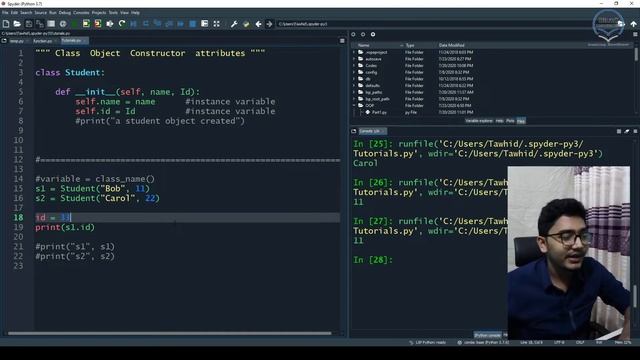Image resolution: width=640 pixels, height=360 pixels.
Task: Click LSP Python status in status bar
Action: coord(427,342)
